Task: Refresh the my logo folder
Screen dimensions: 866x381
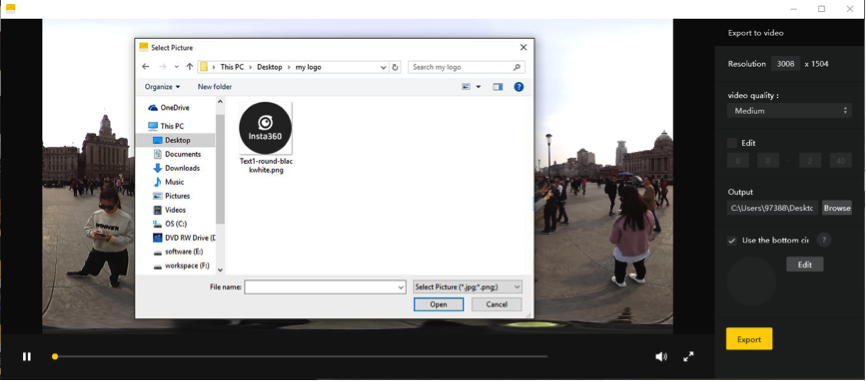Action: (x=395, y=67)
